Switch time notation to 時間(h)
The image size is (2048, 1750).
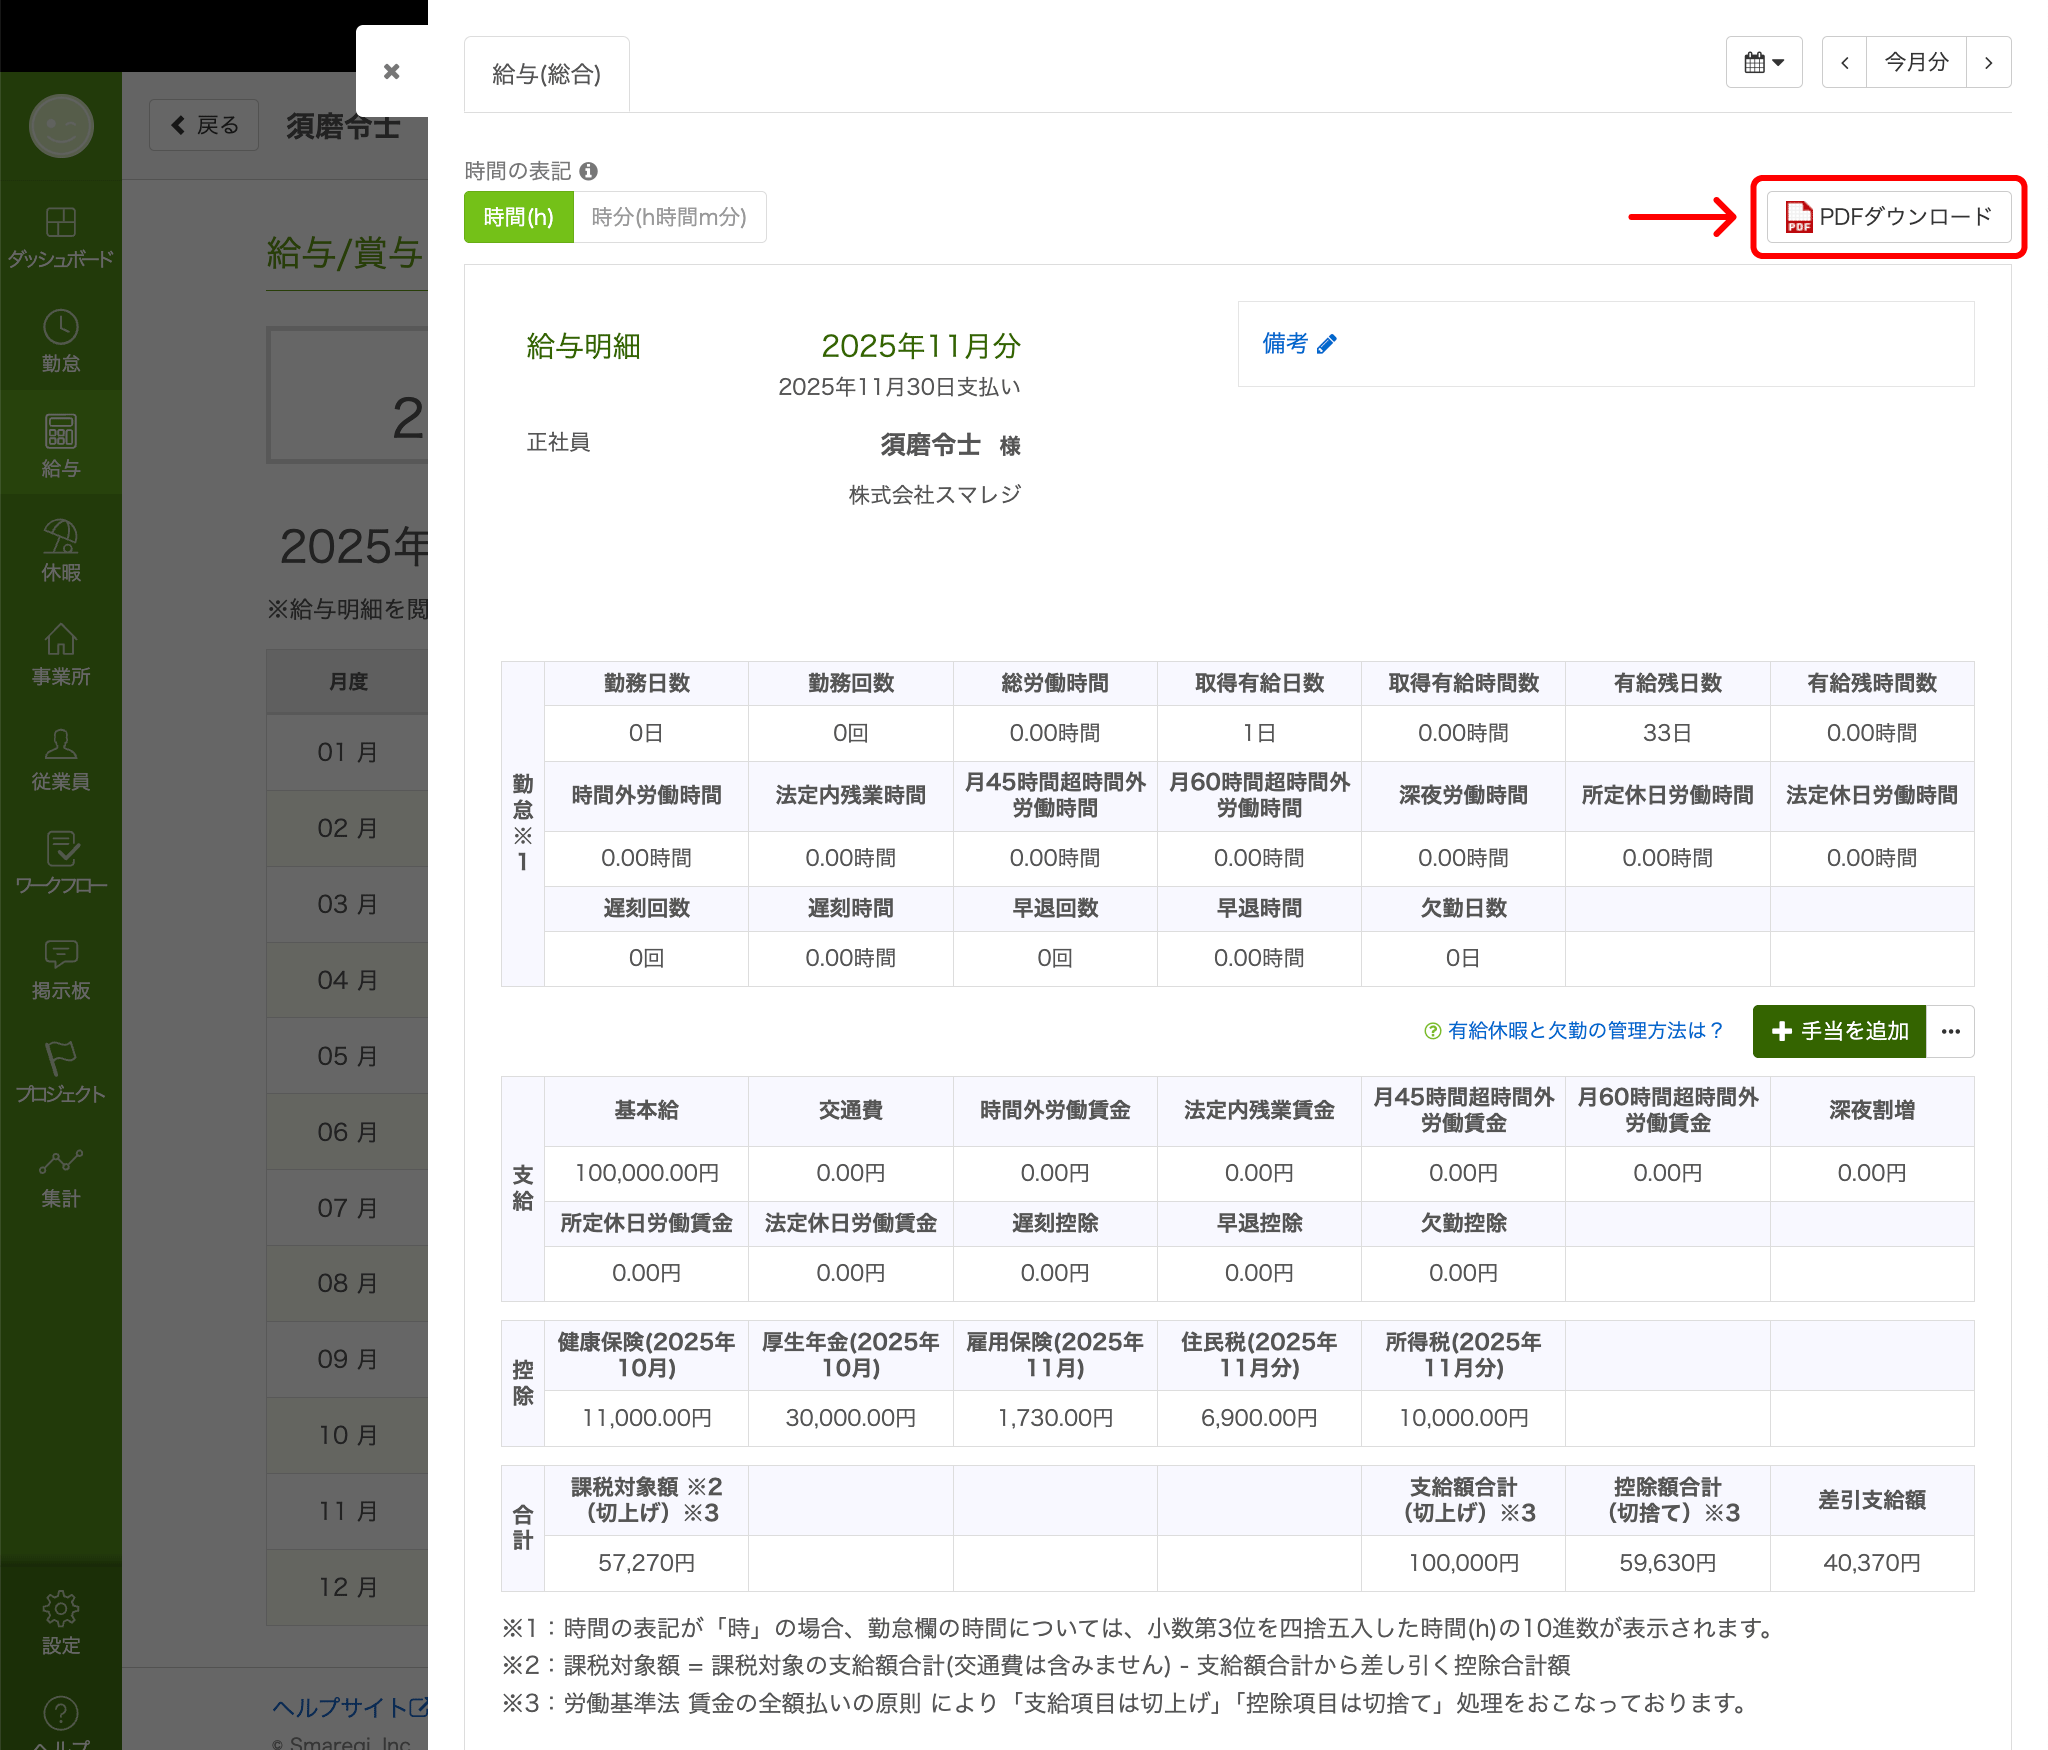click(518, 217)
